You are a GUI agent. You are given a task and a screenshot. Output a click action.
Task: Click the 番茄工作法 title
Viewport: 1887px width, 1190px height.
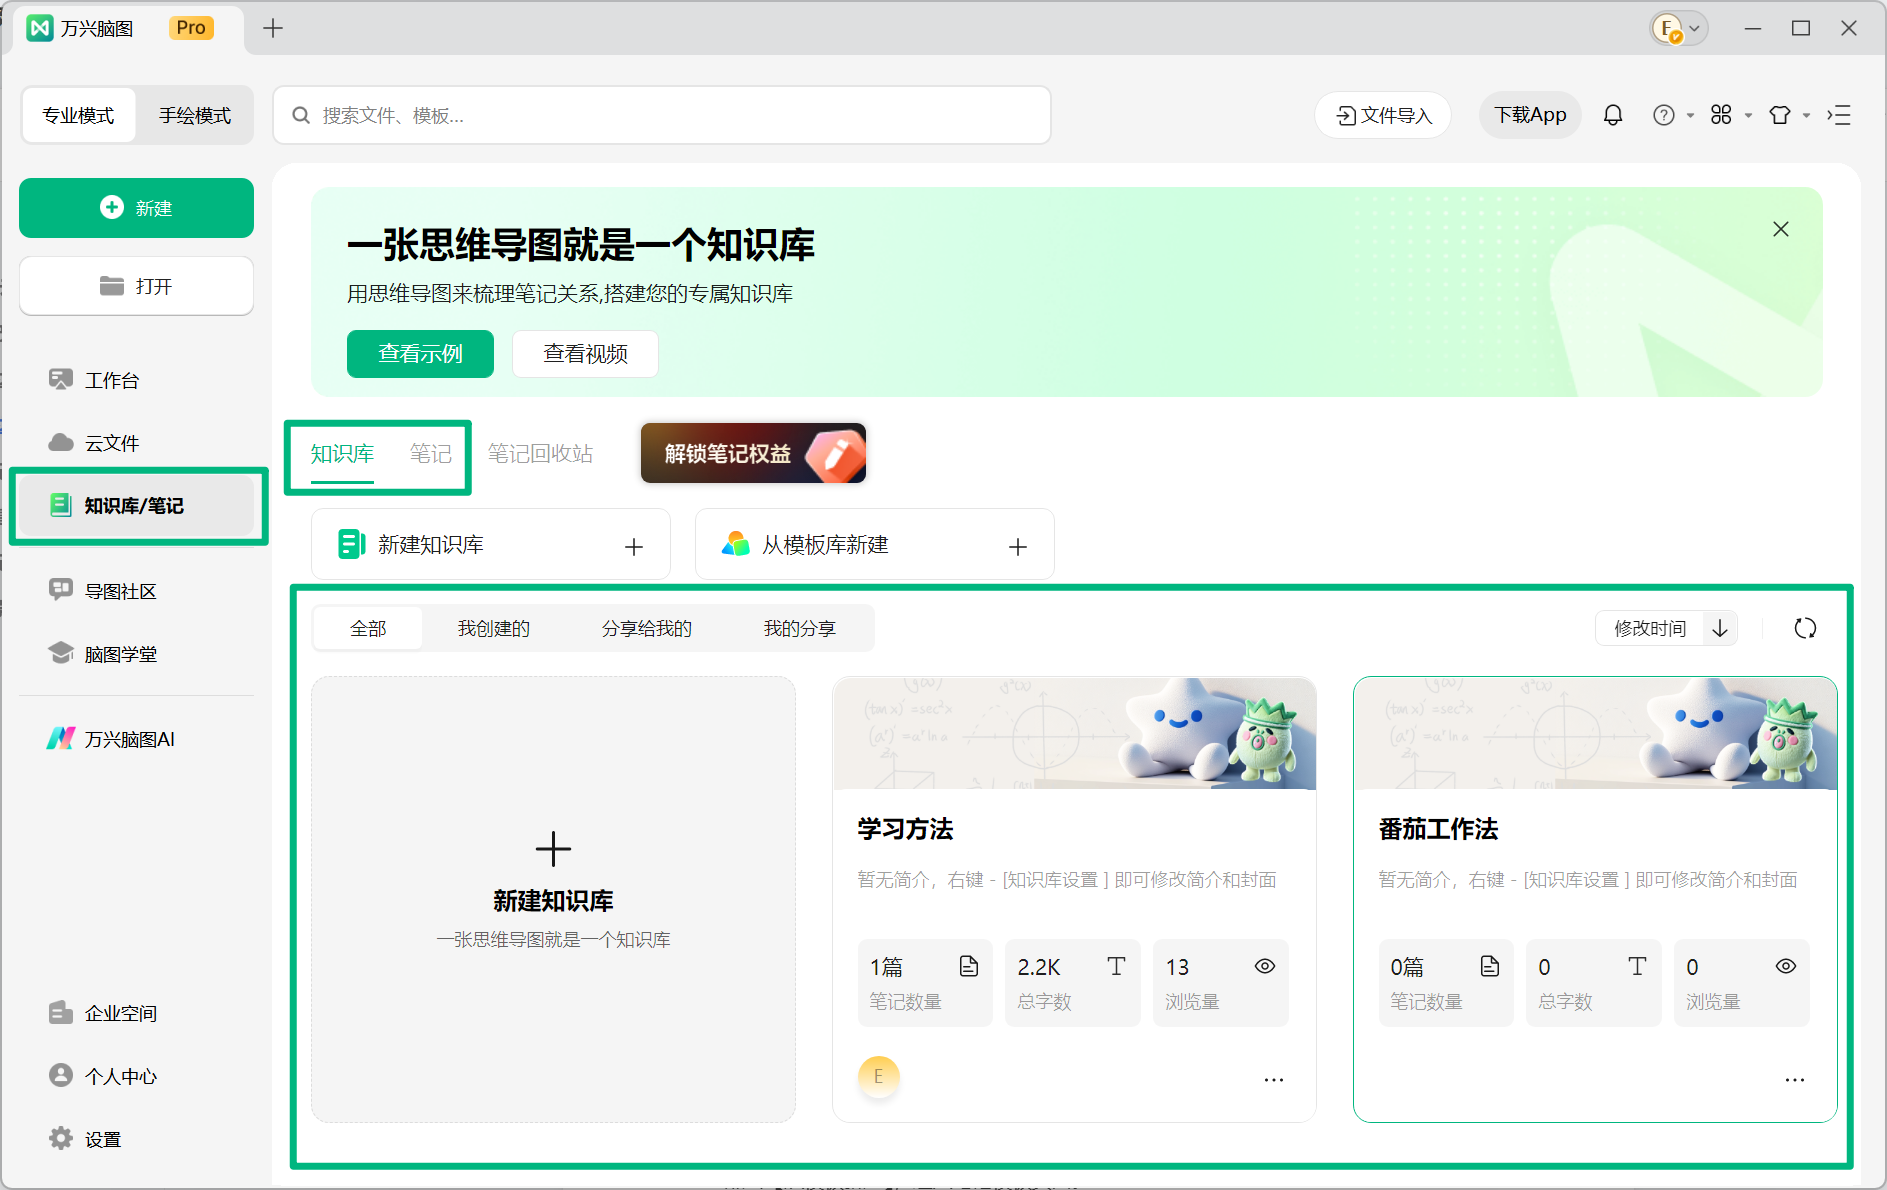pos(1438,829)
